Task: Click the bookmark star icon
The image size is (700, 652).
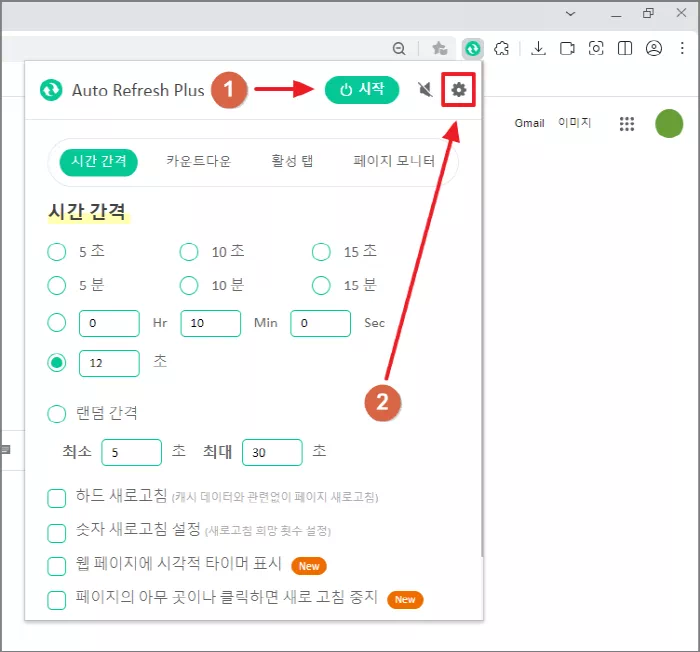Action: [440, 48]
